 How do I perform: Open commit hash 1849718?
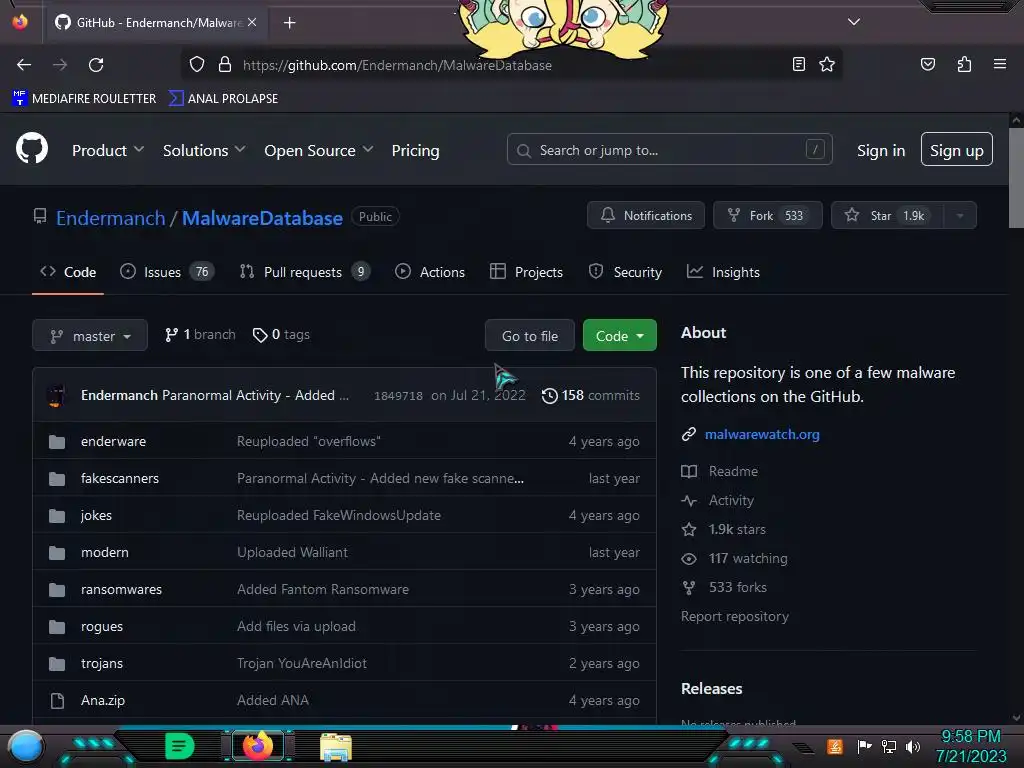(x=398, y=396)
